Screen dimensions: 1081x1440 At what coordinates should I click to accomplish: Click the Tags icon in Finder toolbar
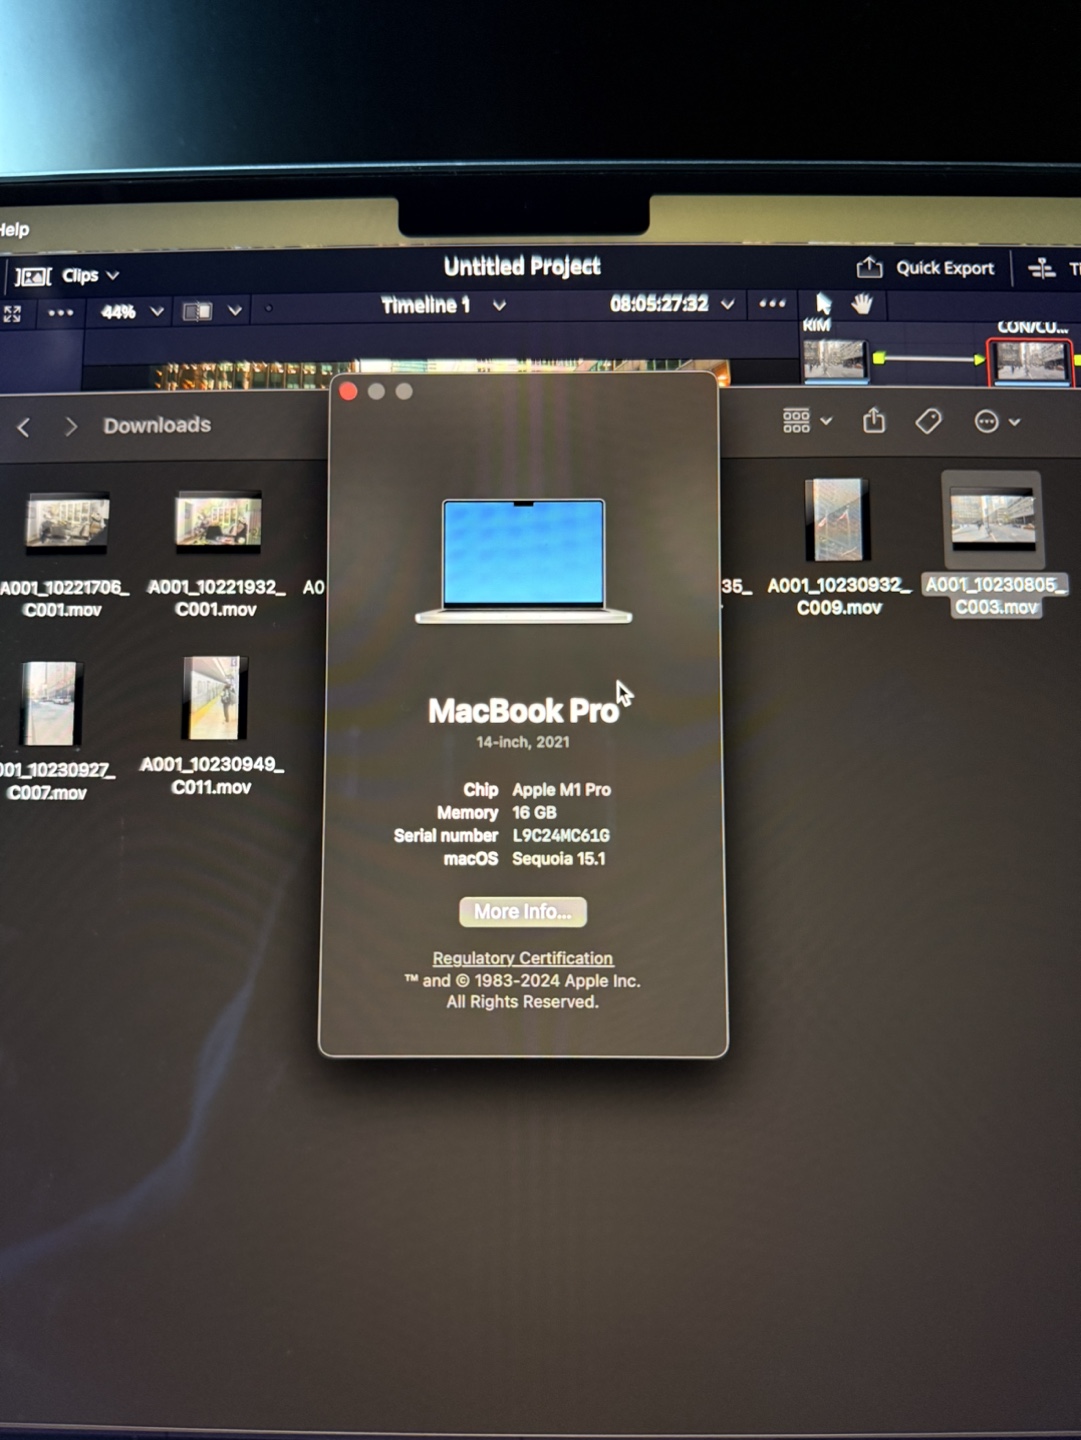click(929, 421)
